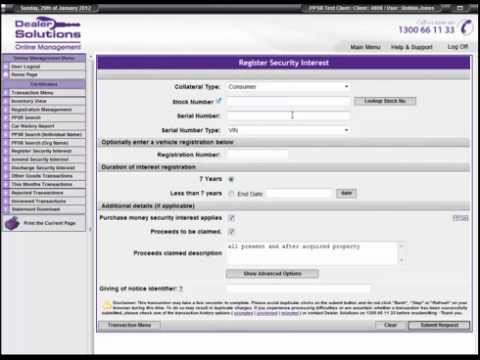Click the Submit Request button
Viewport: 480px width, 360px height.
439,325
